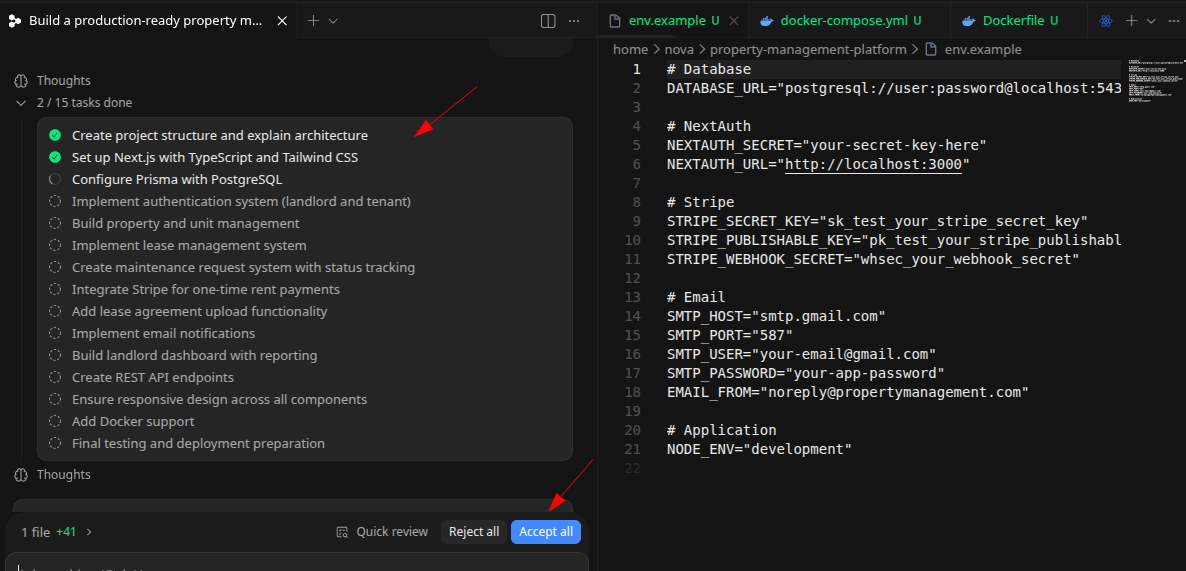
Task: Click the plus icon to start new chat
Action: pyautogui.click(x=314, y=21)
